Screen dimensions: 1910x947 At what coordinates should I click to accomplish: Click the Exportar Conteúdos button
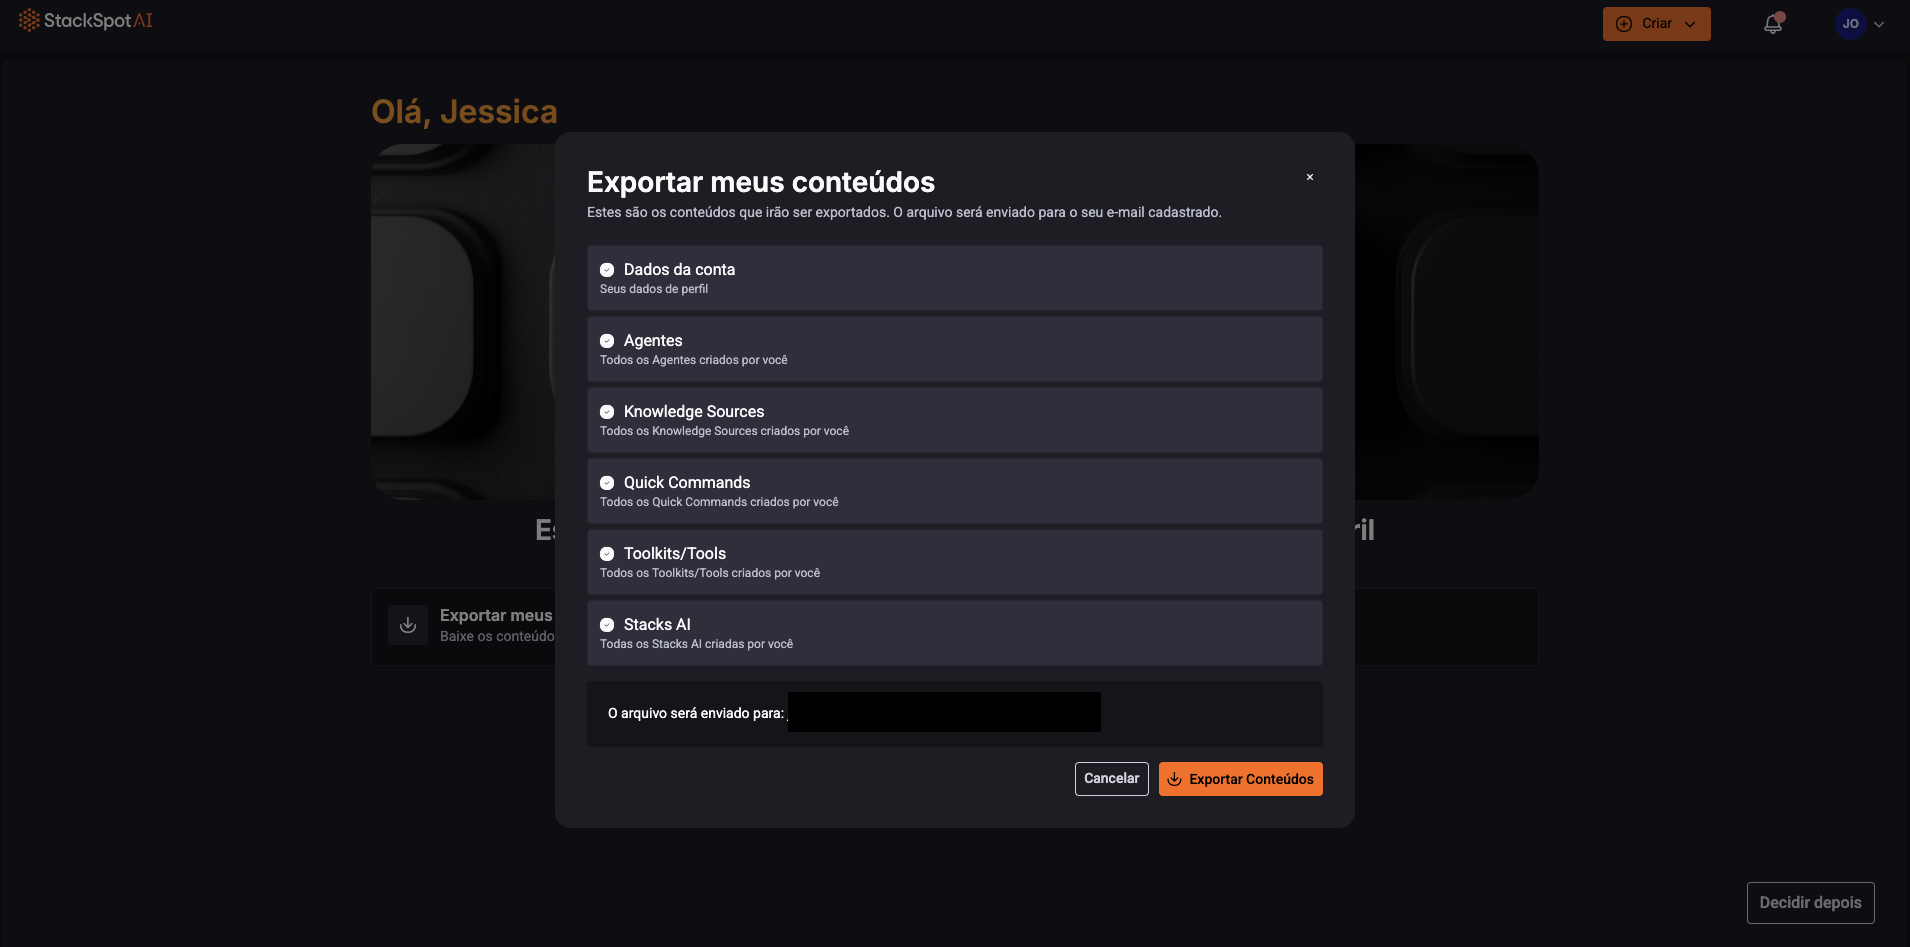click(x=1240, y=779)
